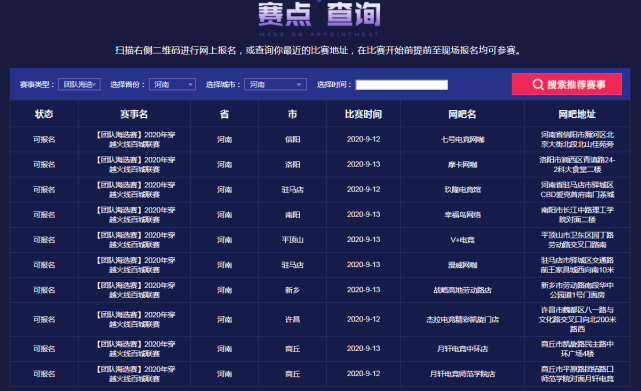This screenshot has height=391, width=641.
Task: Click the 选择时间 date input field
Action: [401, 85]
